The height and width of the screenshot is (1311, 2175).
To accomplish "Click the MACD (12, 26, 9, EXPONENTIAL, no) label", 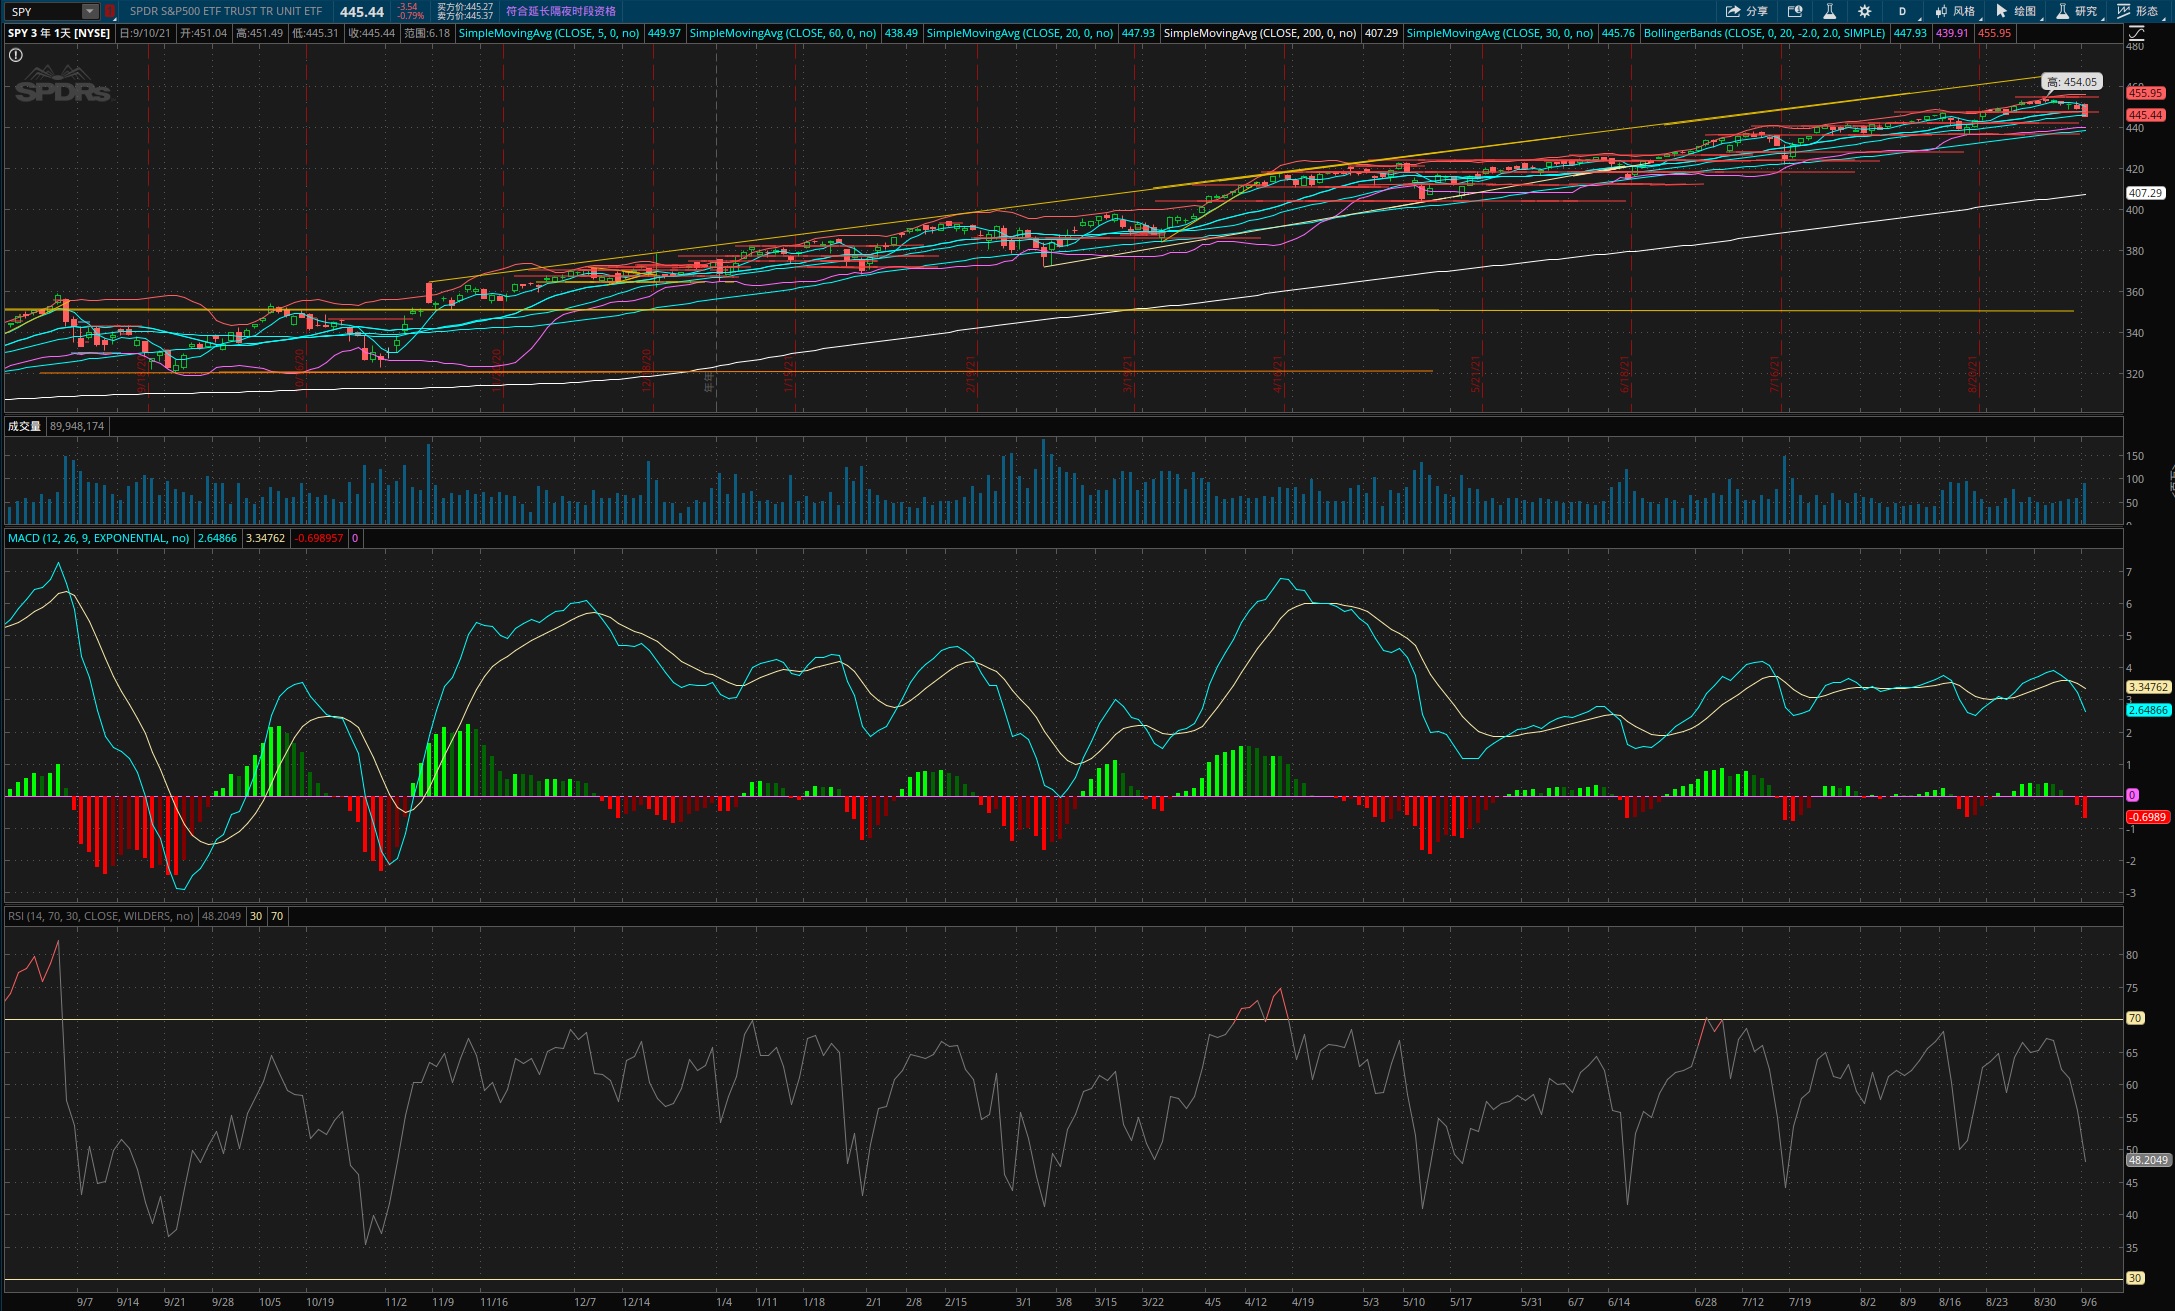I will [98, 538].
